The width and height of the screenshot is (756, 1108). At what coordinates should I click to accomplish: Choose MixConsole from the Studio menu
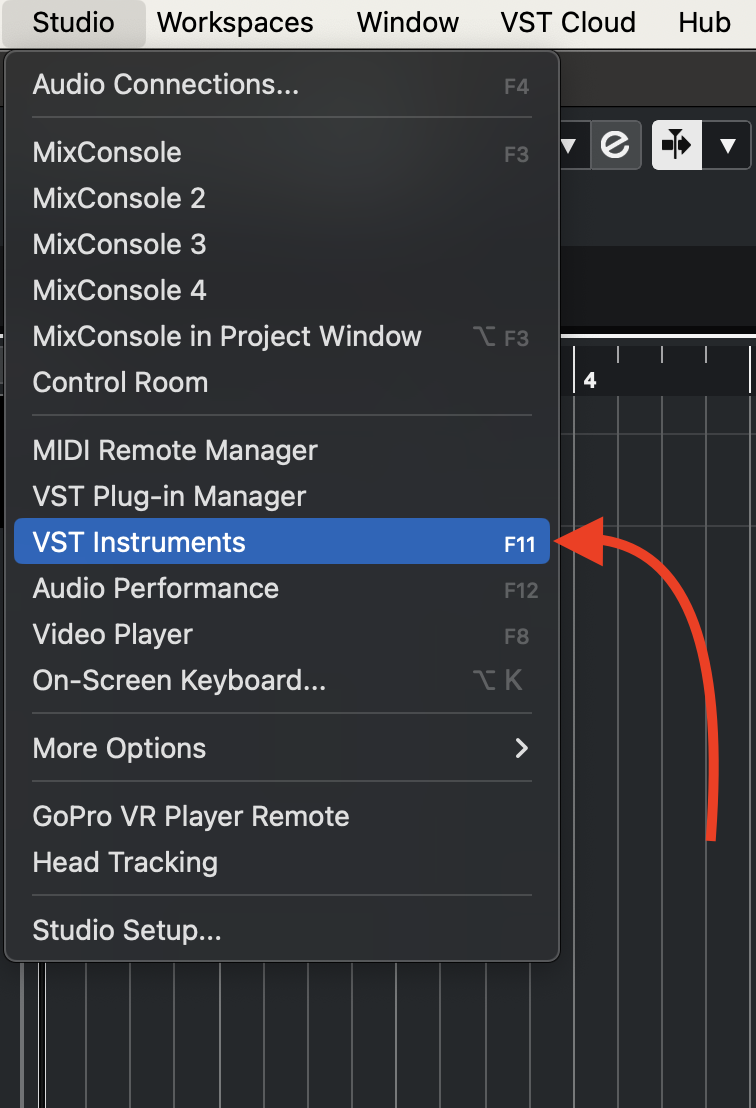[x=108, y=152]
